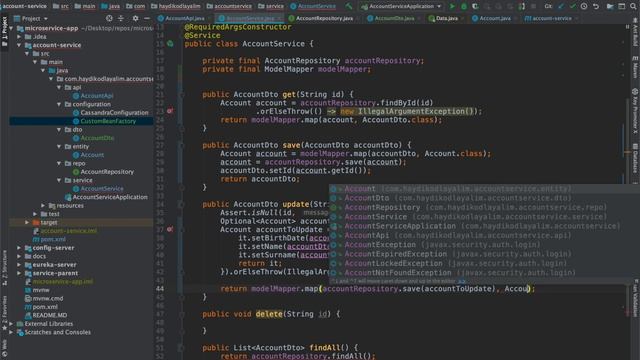The height and width of the screenshot is (360, 640).
Task: Open Project panel settings gear
Action: [x=135, y=18]
